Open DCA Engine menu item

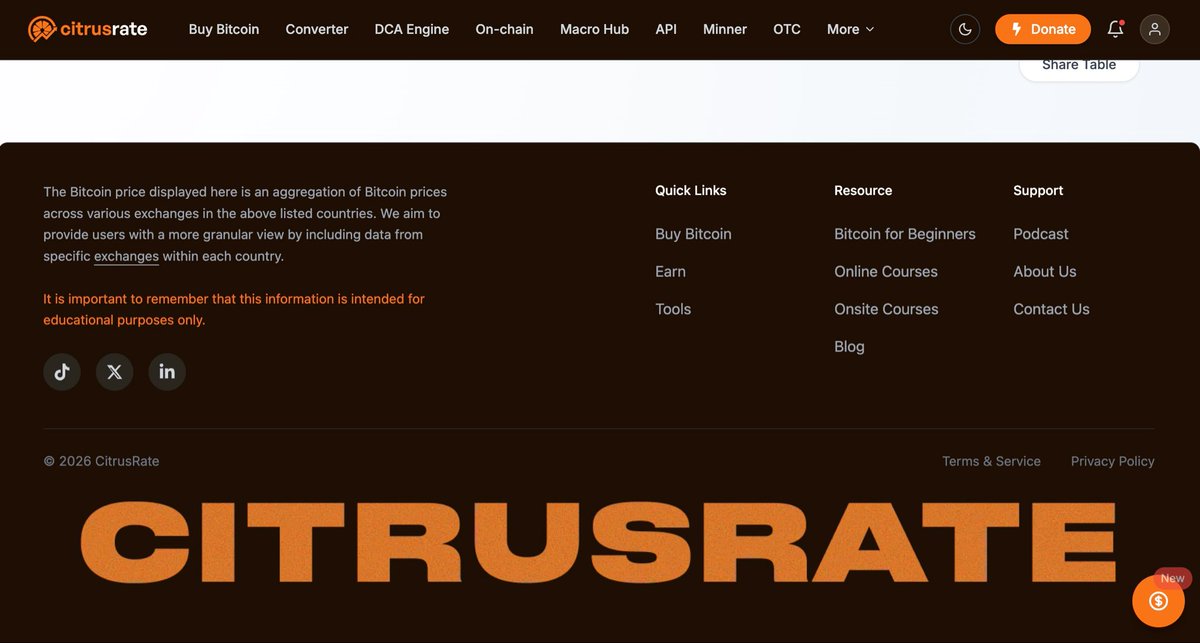412,29
